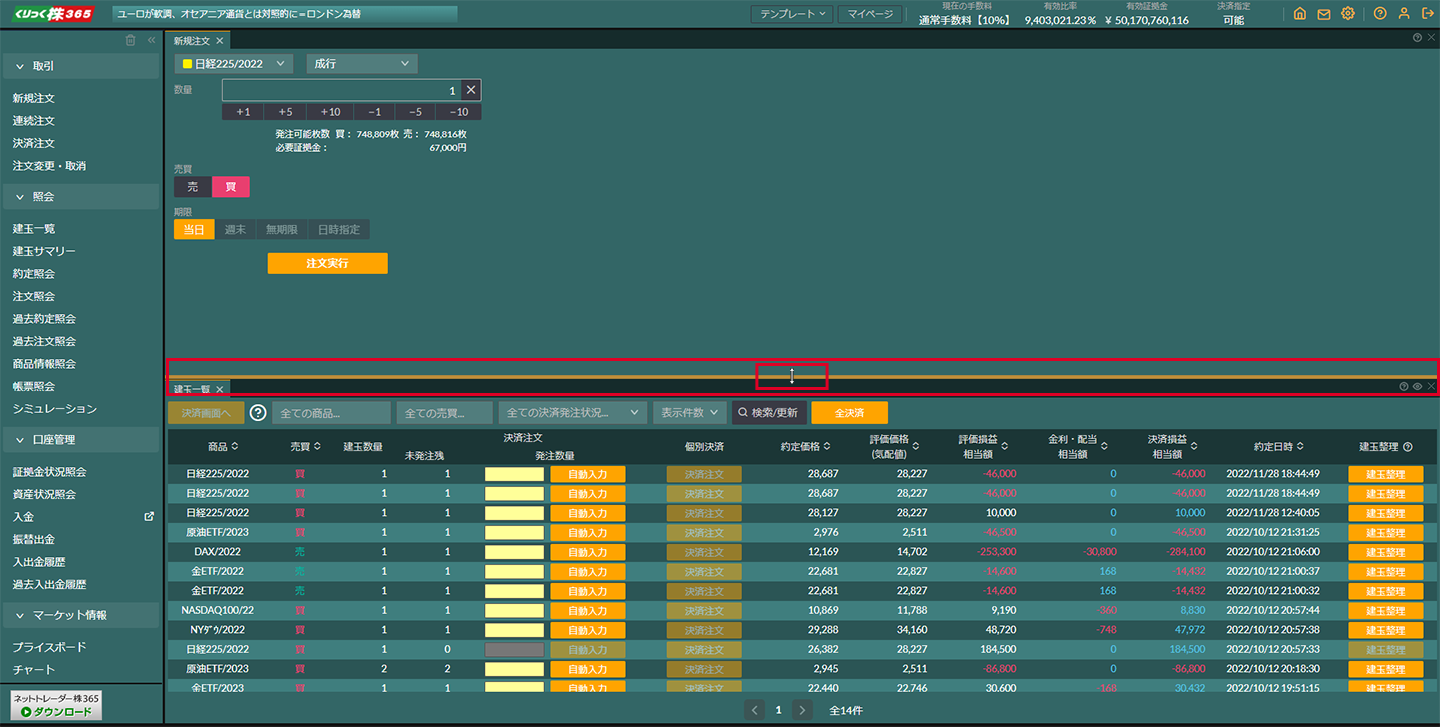Click external link icon beside 入金
This screenshot has width=1440, height=727.
(149, 517)
